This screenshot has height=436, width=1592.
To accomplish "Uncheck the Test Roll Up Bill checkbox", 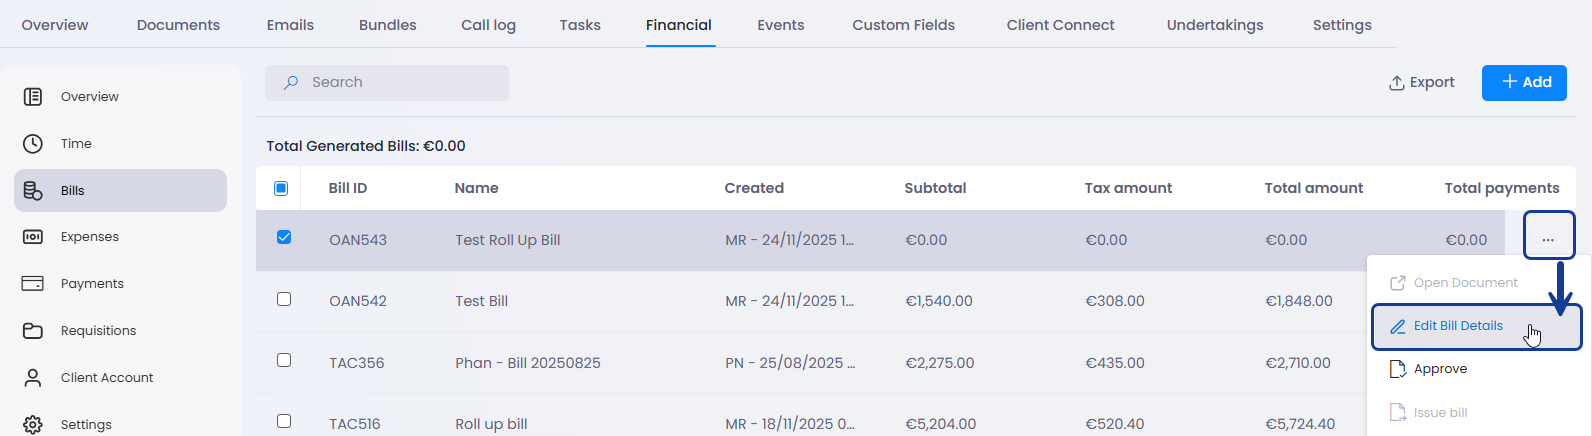I will pos(284,238).
